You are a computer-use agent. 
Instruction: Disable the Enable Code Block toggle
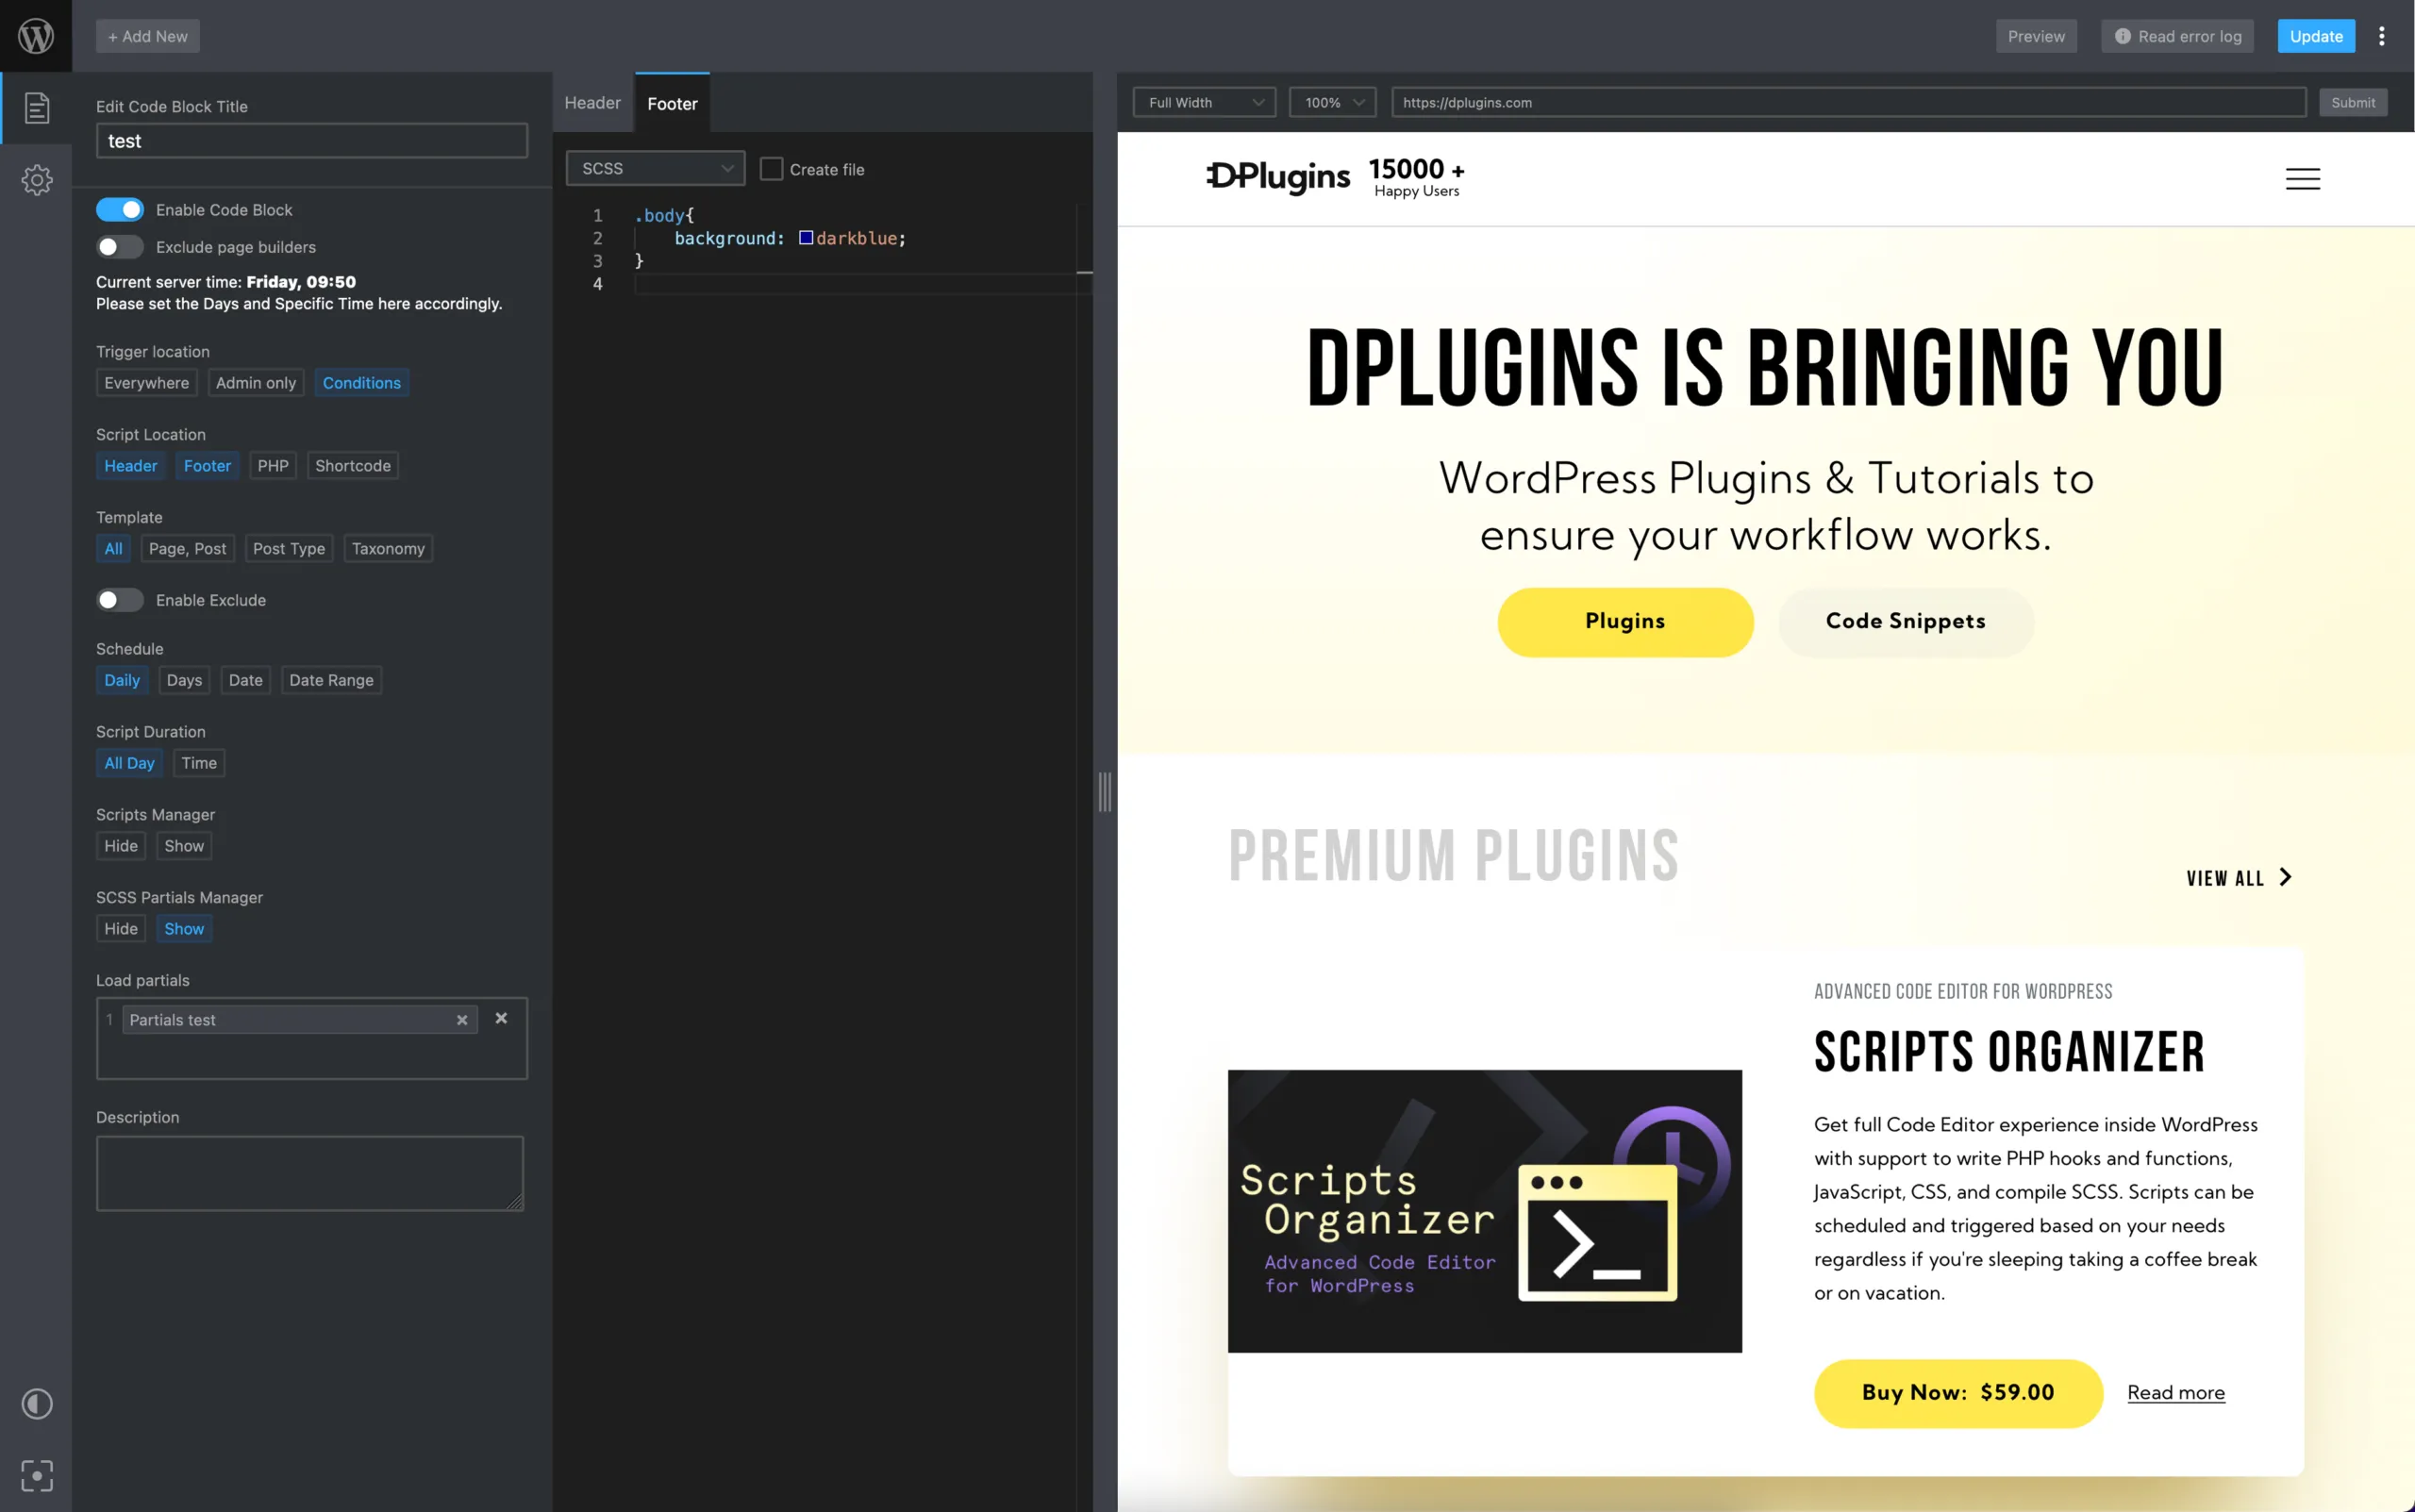[120, 210]
